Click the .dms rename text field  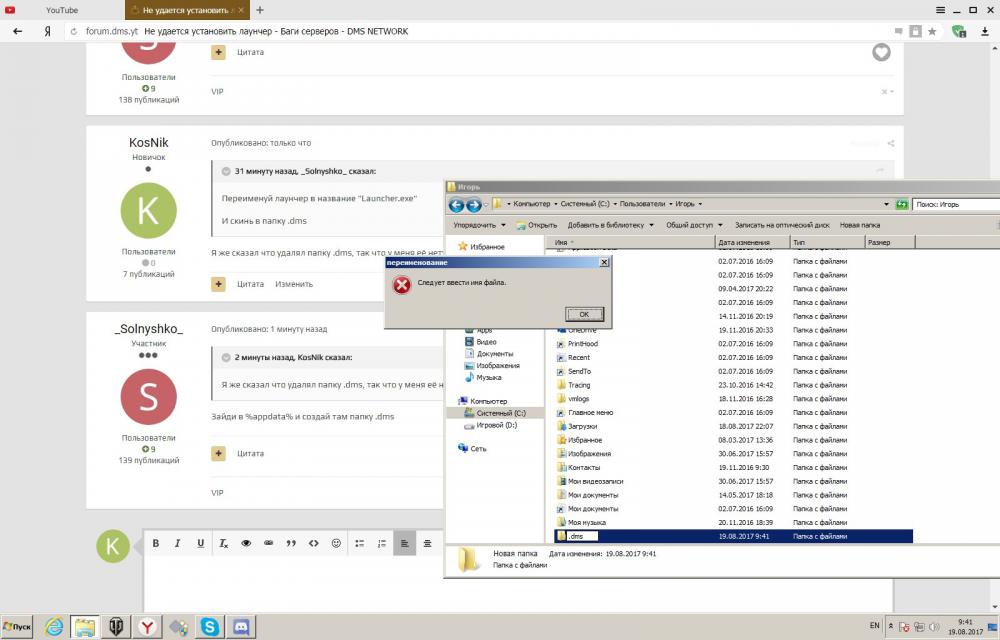coord(582,537)
